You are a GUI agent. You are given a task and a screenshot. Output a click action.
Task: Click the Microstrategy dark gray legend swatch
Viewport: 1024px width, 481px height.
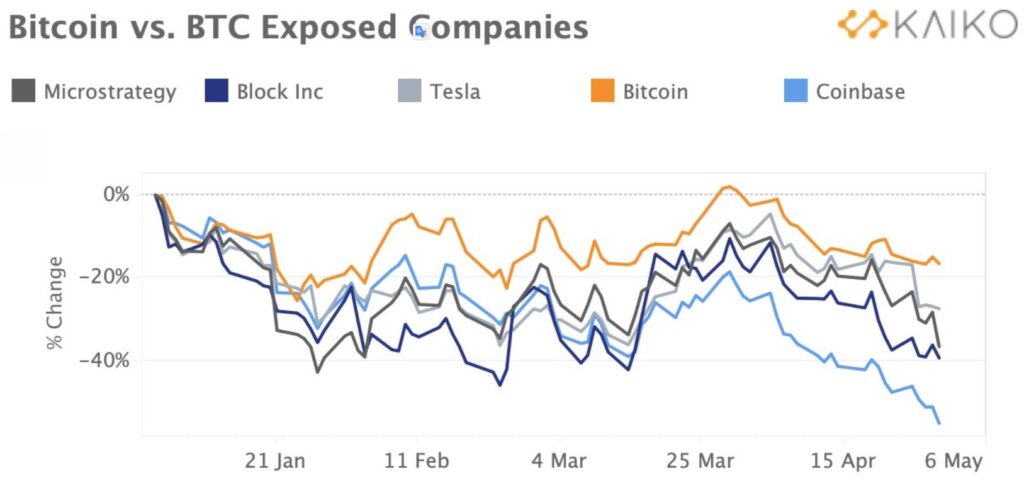pos(24,91)
